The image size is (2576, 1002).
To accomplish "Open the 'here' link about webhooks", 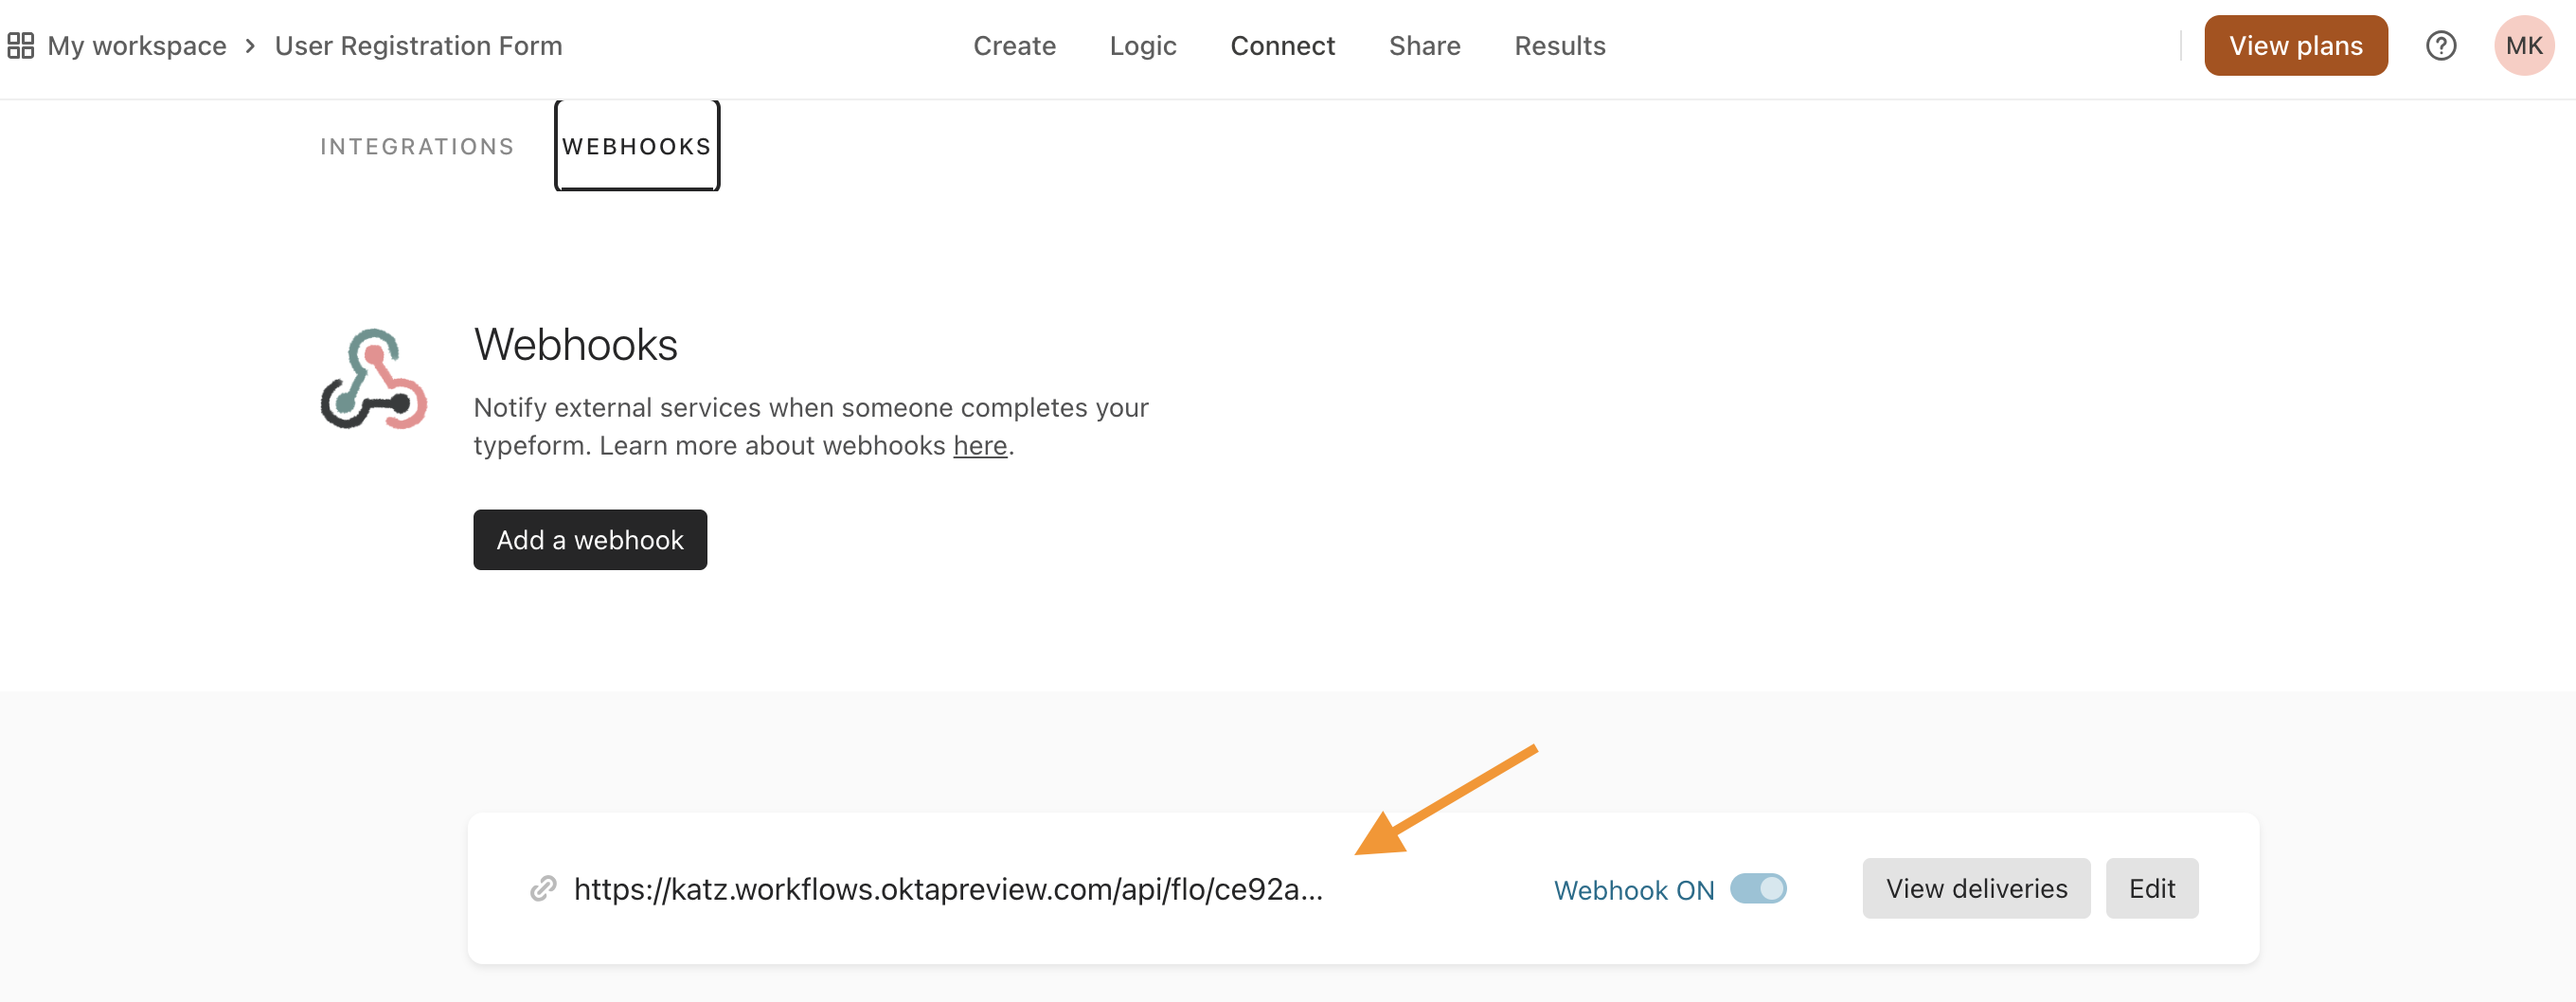I will [x=979, y=445].
